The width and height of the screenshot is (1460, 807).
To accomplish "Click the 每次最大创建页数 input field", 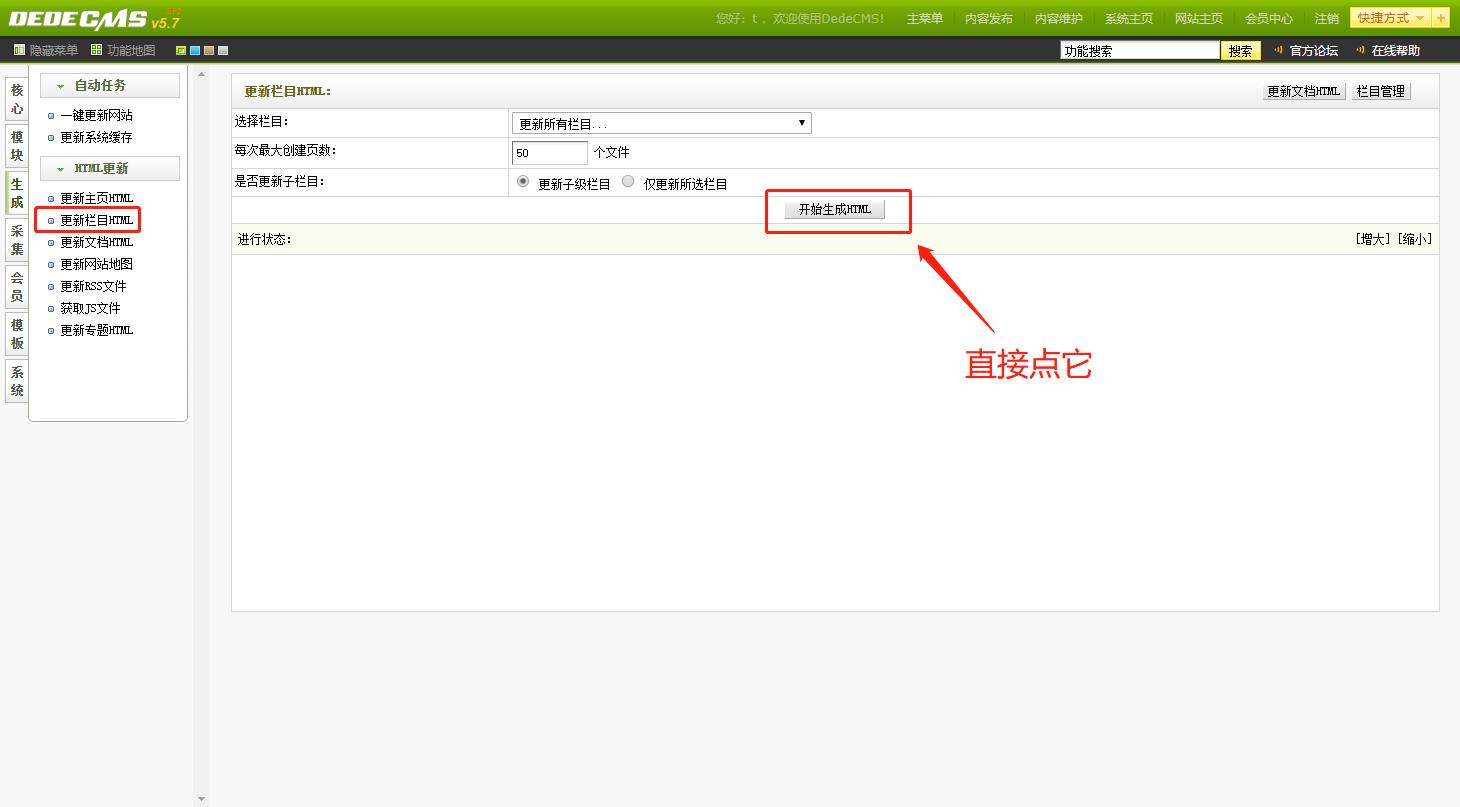I will coord(549,153).
